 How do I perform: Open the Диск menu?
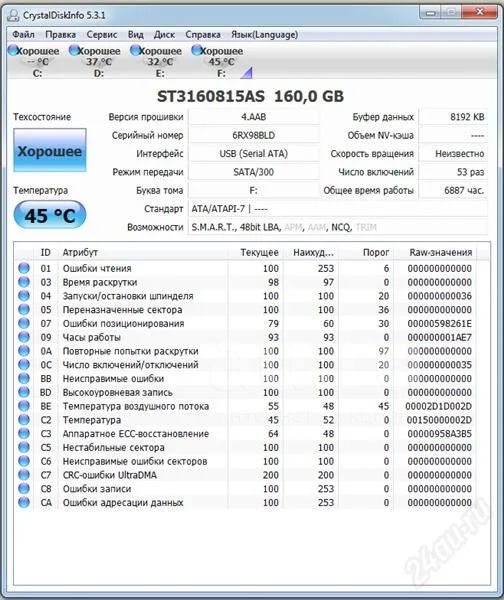[164, 34]
